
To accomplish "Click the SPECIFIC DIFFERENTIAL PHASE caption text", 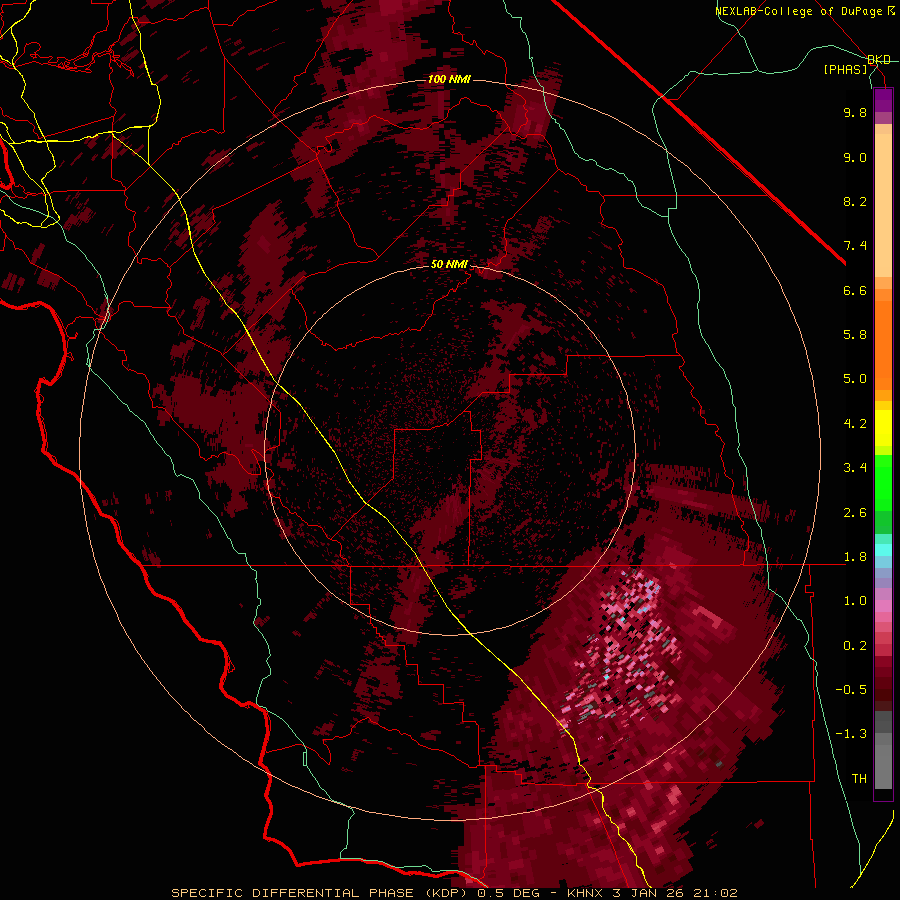I will tap(293, 893).
